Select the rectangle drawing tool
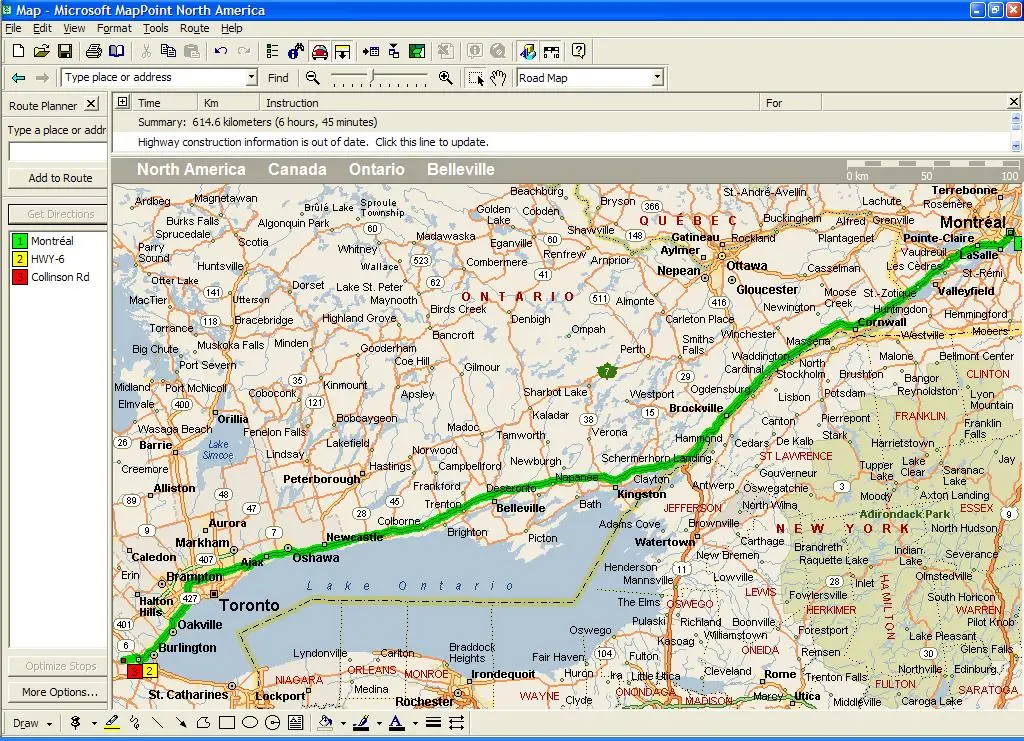This screenshot has height=741, width=1024. [227, 722]
